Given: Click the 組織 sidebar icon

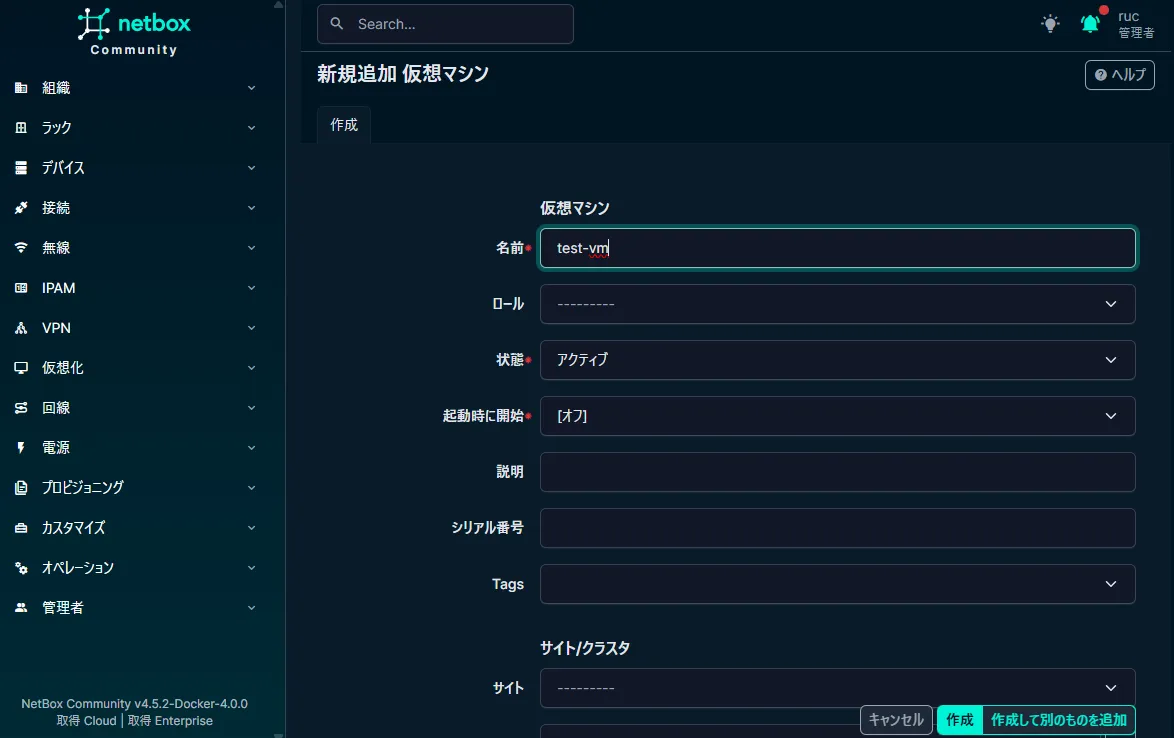Looking at the screenshot, I should pyautogui.click(x=21, y=88).
